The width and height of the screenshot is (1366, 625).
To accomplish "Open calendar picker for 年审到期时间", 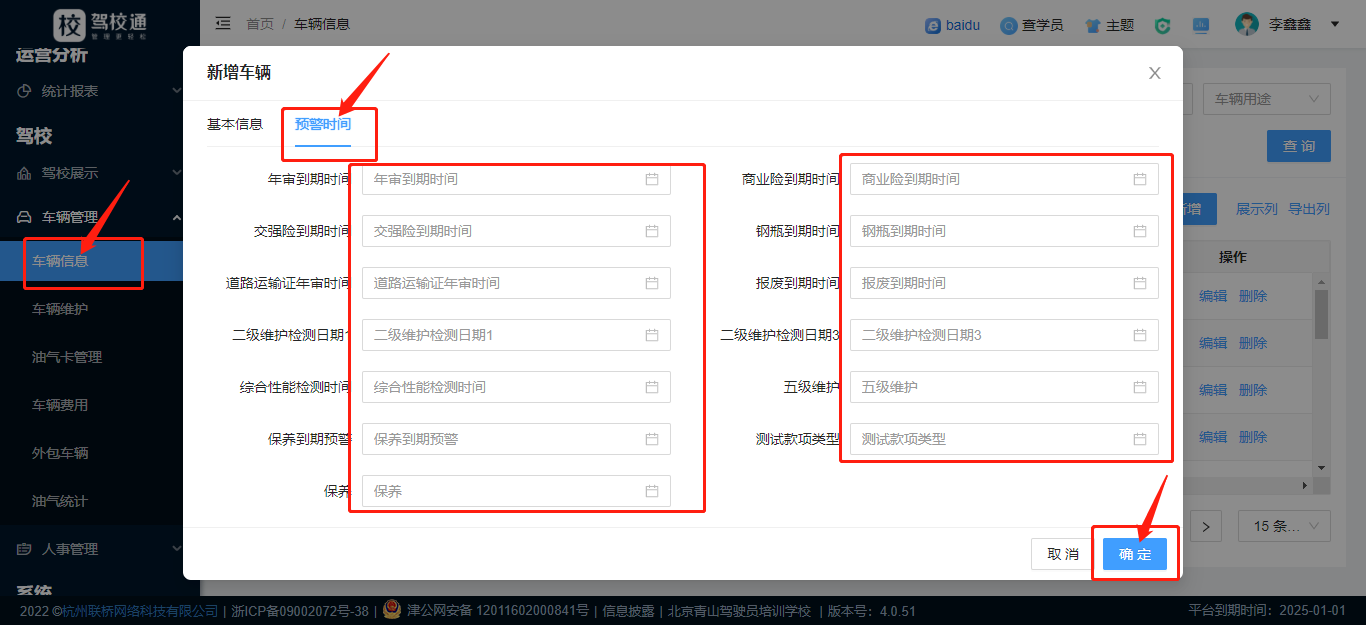I will (x=652, y=179).
